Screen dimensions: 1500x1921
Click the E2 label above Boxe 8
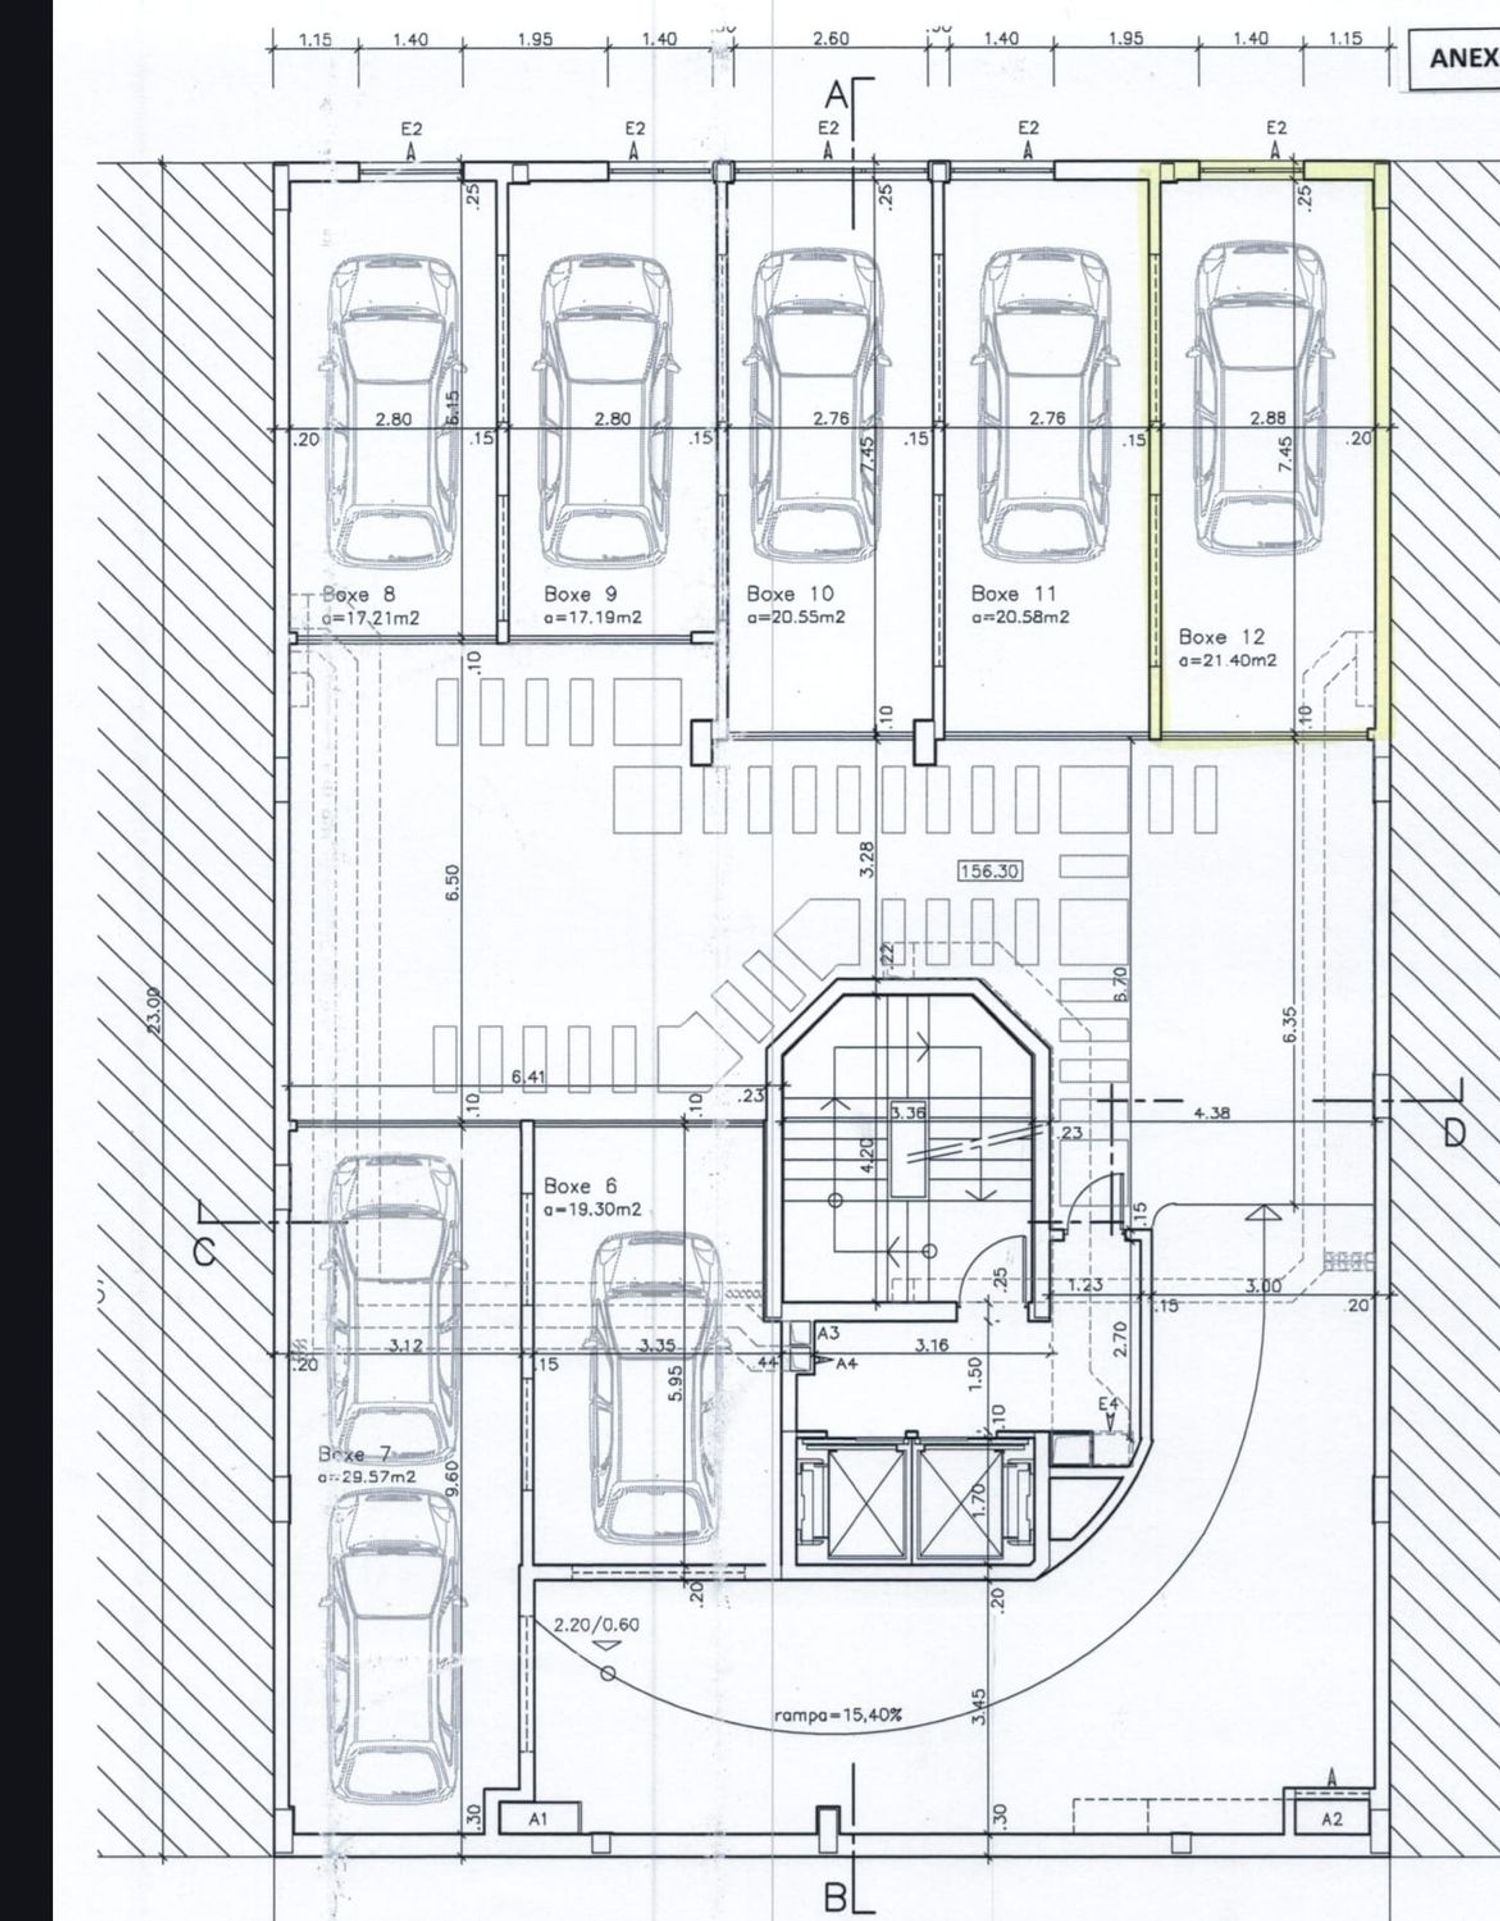[412, 128]
